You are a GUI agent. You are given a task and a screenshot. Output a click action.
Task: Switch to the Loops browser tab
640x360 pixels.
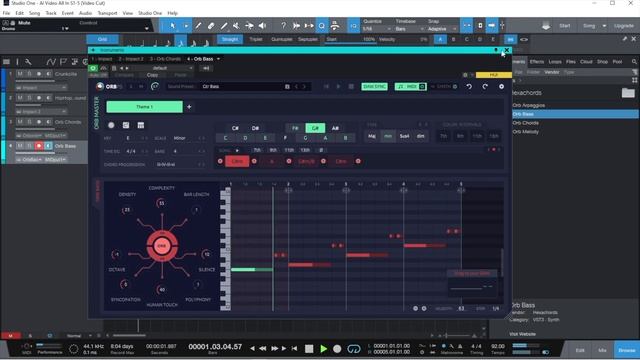(555, 62)
